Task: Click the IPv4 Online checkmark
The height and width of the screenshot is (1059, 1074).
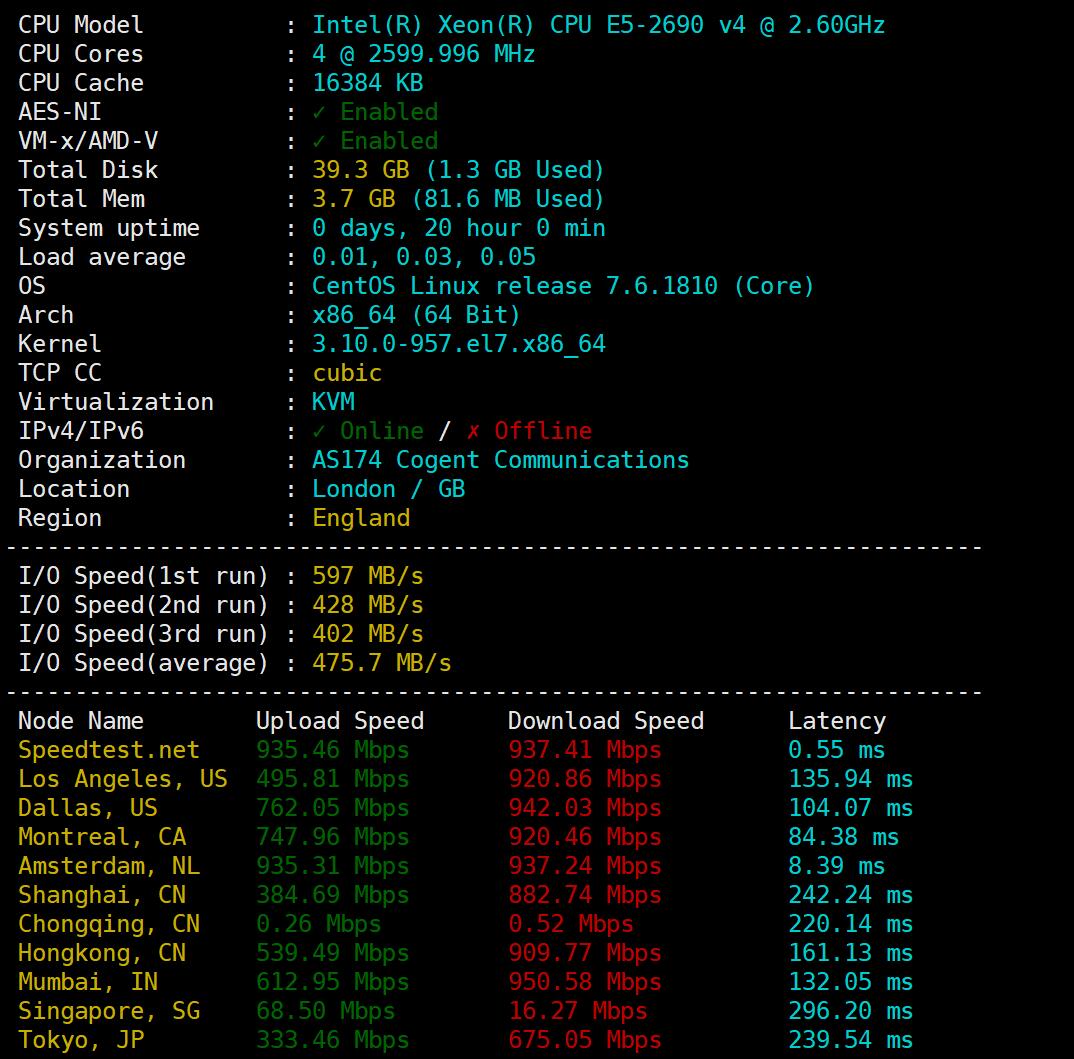Action: 319,431
